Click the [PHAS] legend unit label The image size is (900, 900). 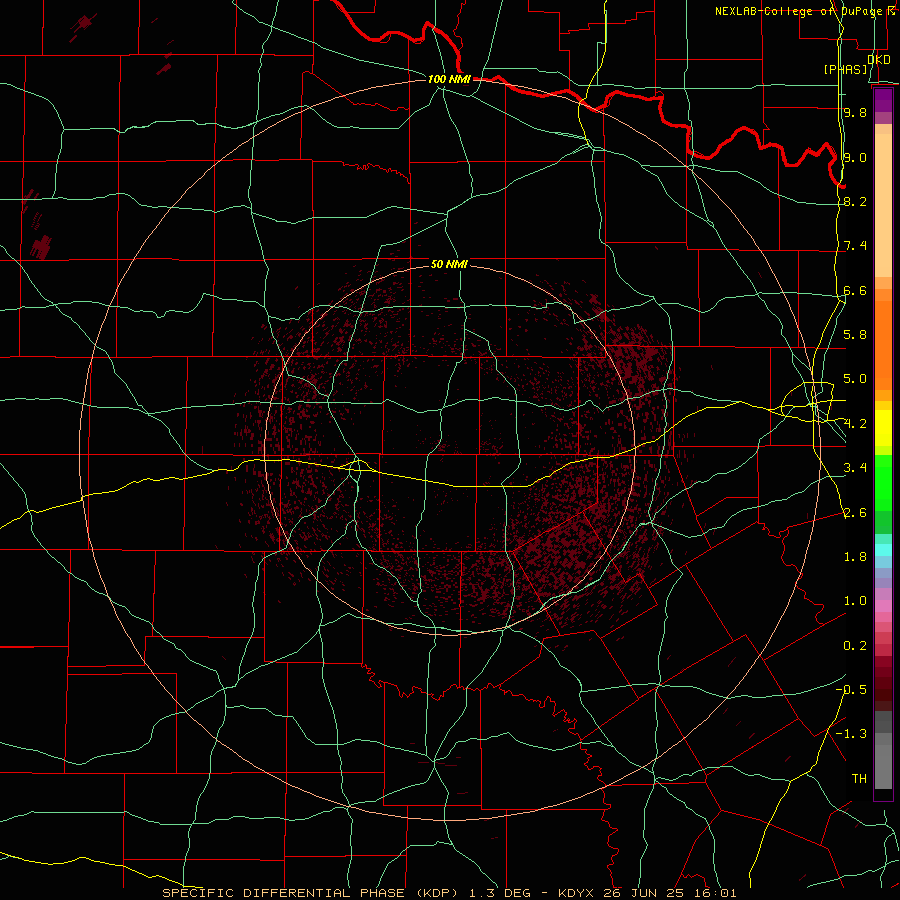point(845,69)
